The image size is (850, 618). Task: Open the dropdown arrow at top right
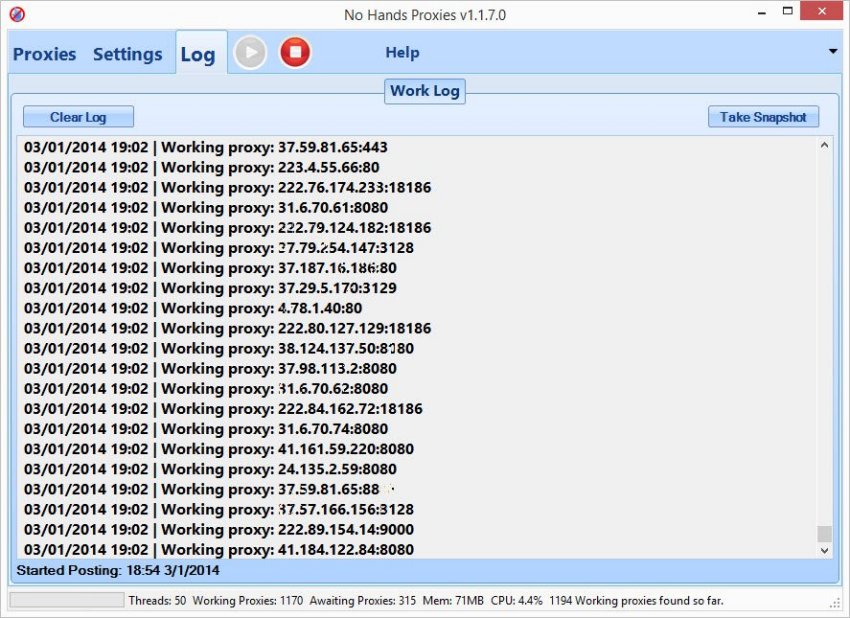point(833,52)
